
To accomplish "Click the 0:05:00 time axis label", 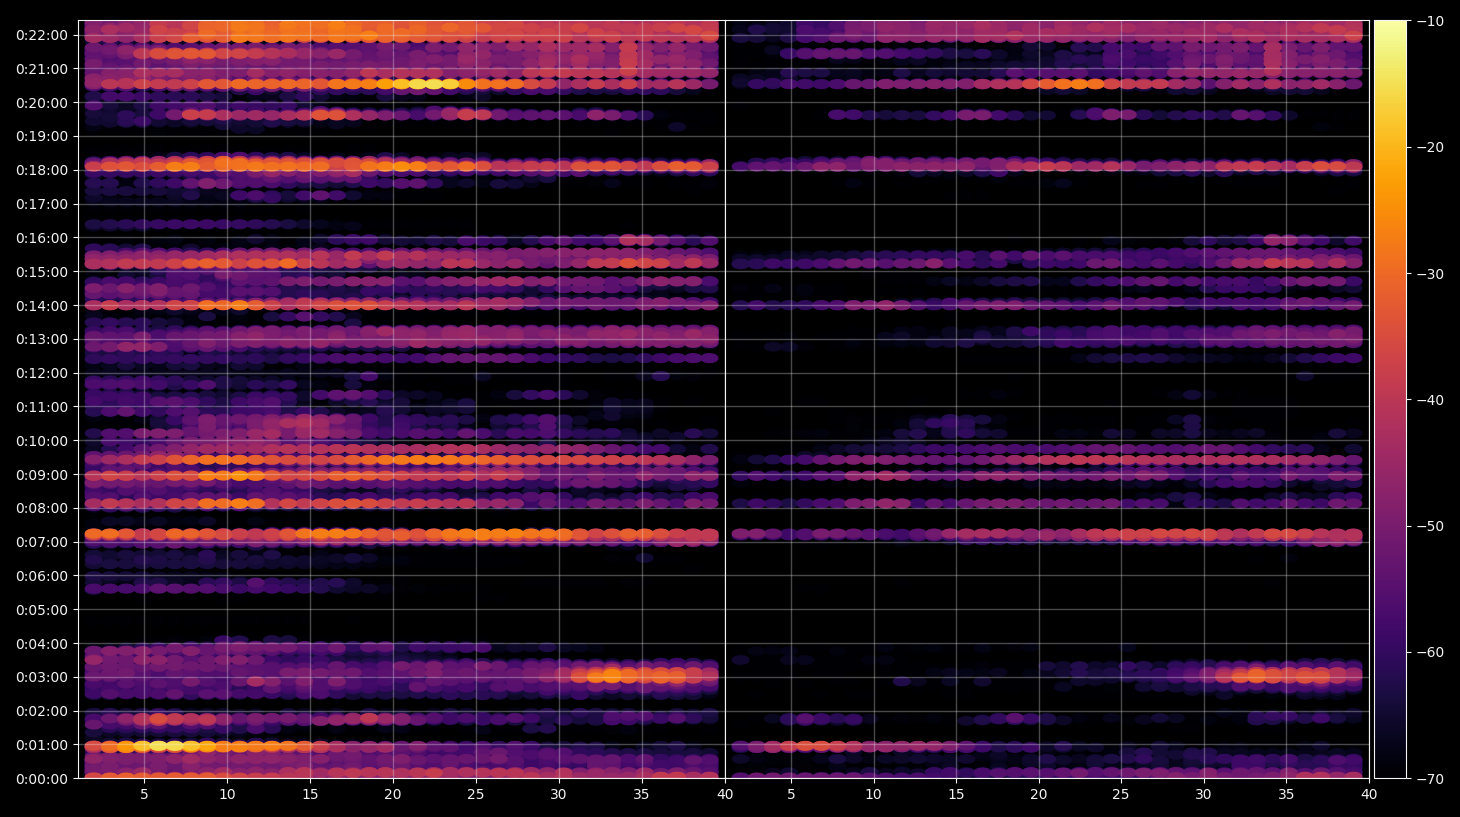I will pos(42,610).
